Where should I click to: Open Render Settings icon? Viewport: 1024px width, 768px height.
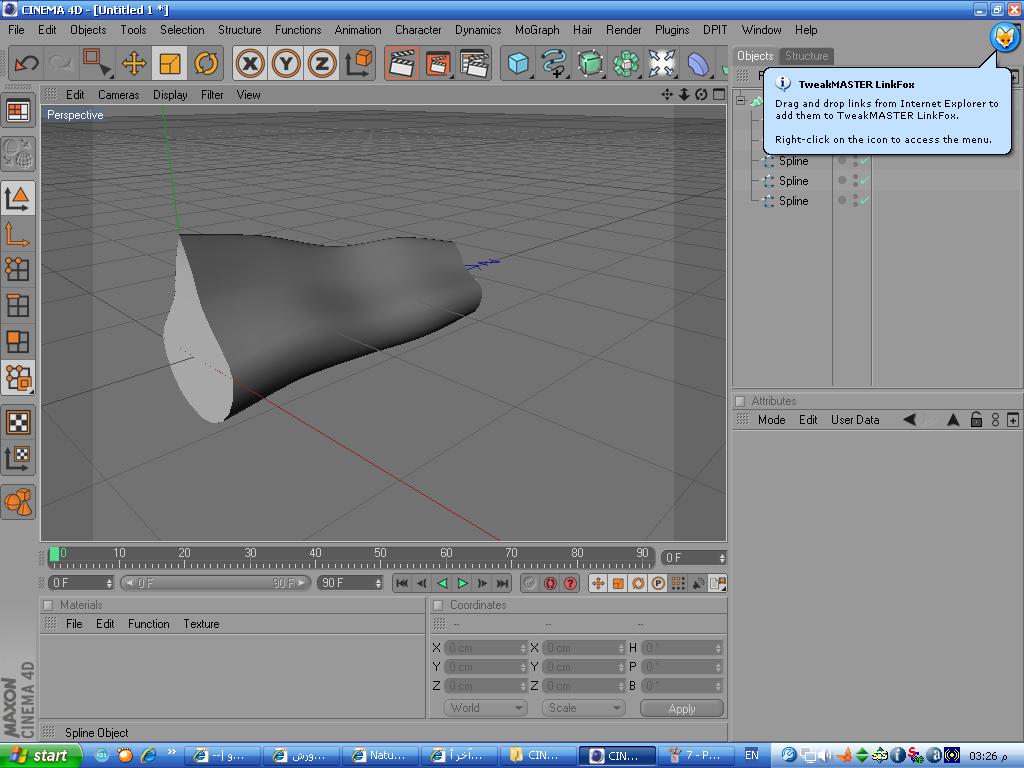(x=475, y=63)
